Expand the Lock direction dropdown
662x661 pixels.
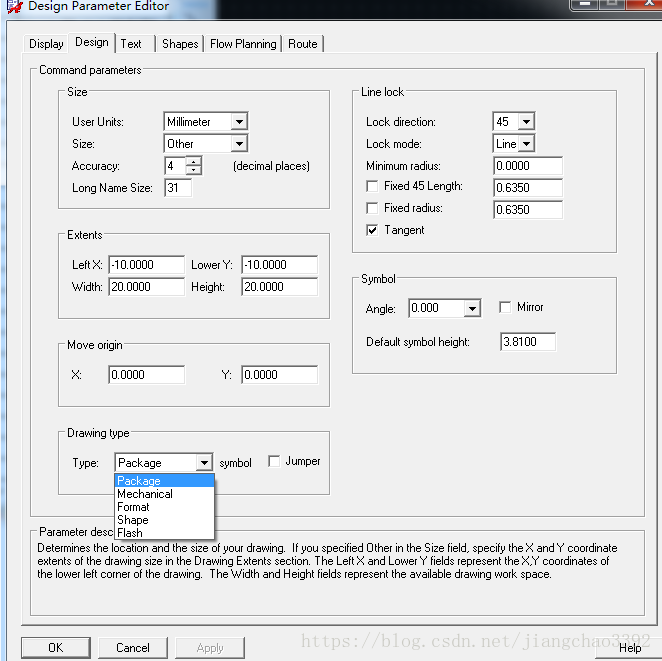click(x=526, y=122)
